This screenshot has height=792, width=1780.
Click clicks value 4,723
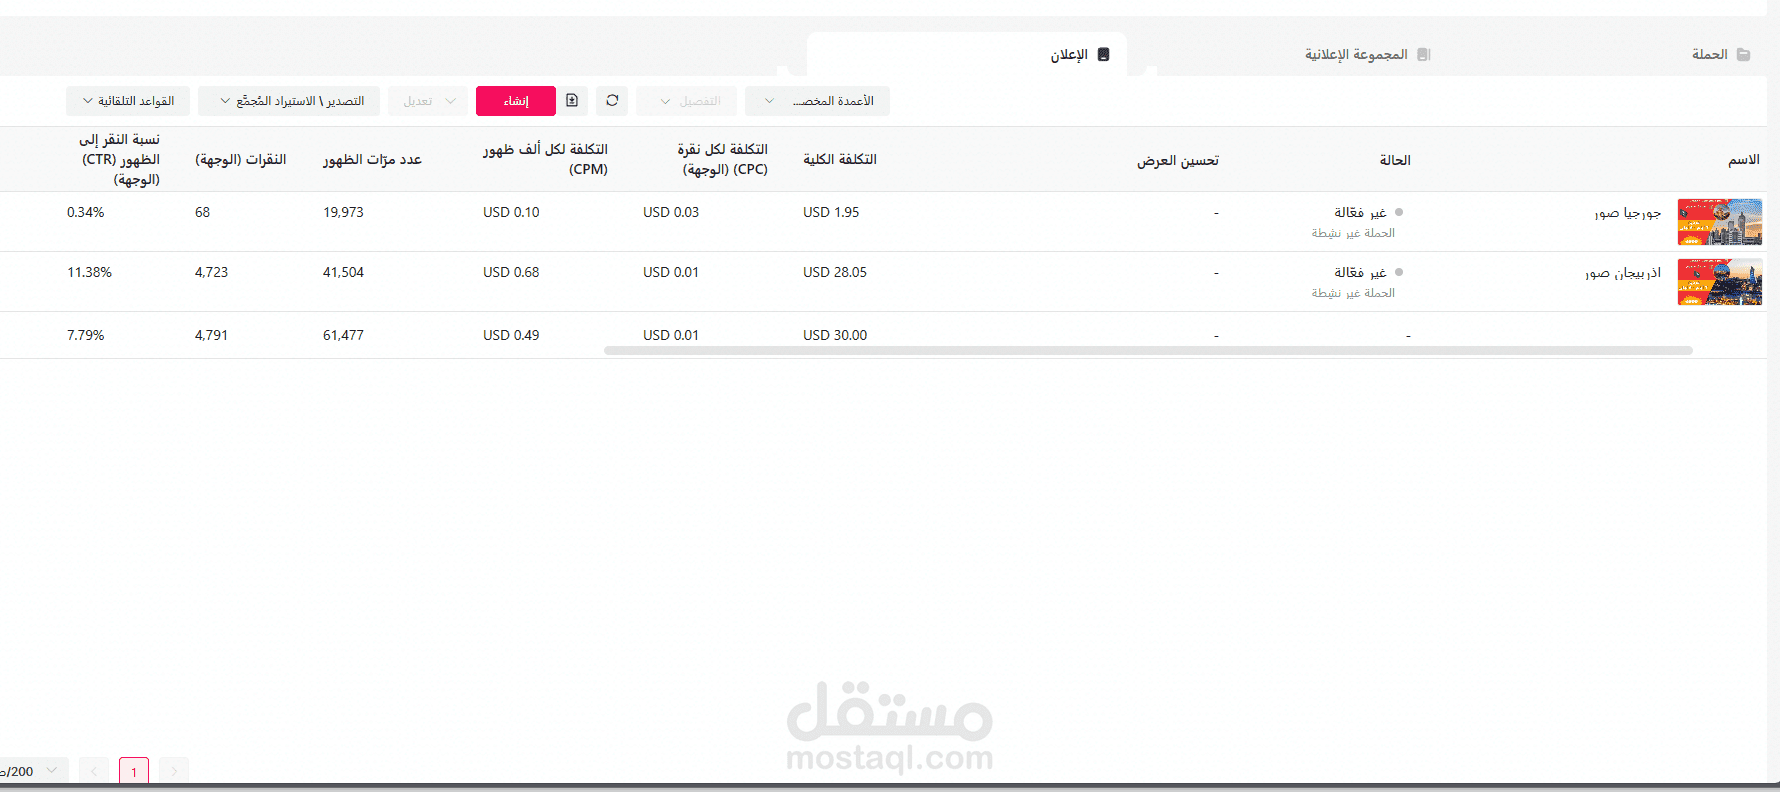click(211, 272)
